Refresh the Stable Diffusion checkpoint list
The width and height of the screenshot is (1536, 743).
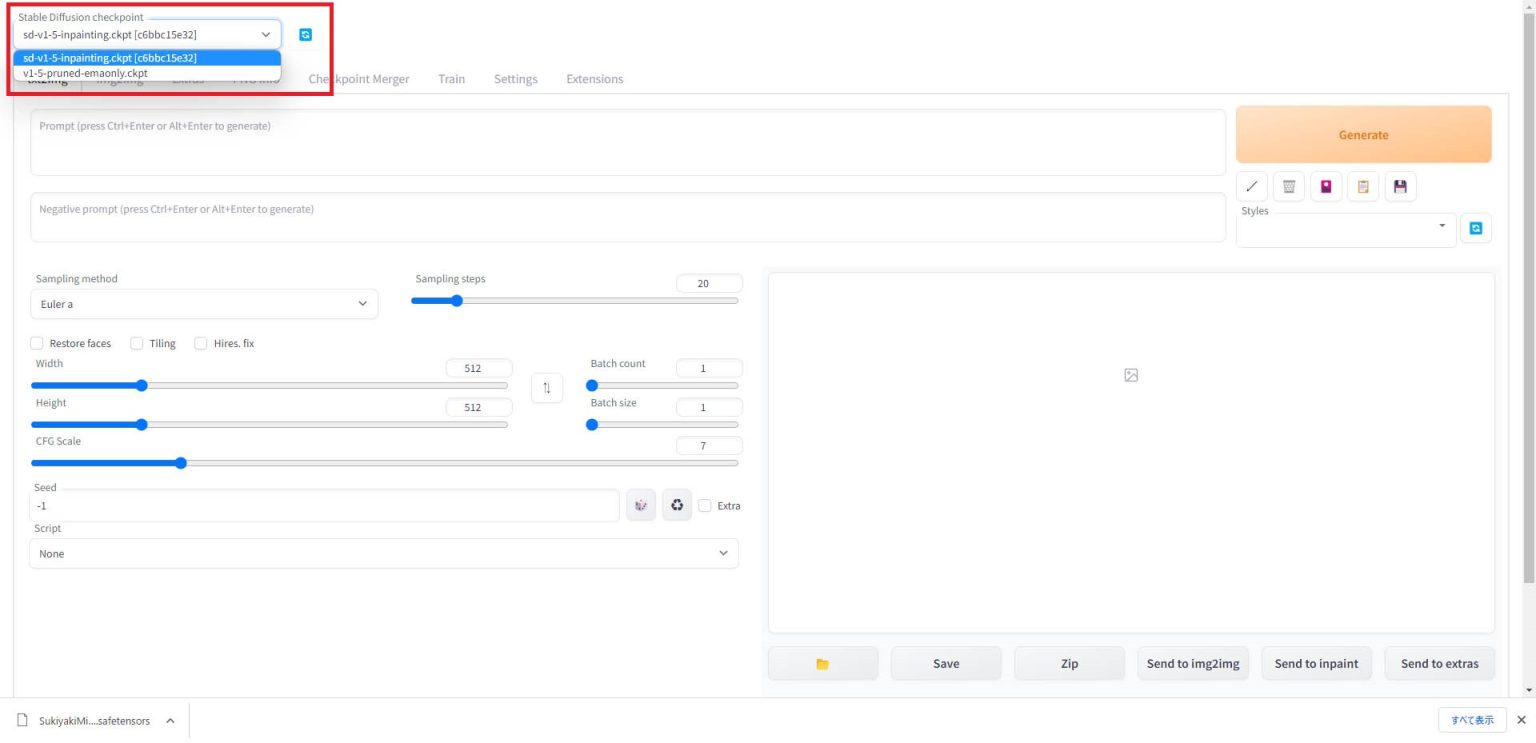[307, 33]
